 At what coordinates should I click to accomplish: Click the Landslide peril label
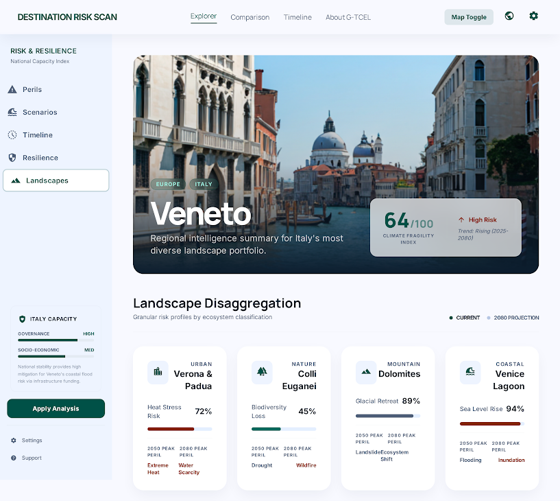[368, 452]
